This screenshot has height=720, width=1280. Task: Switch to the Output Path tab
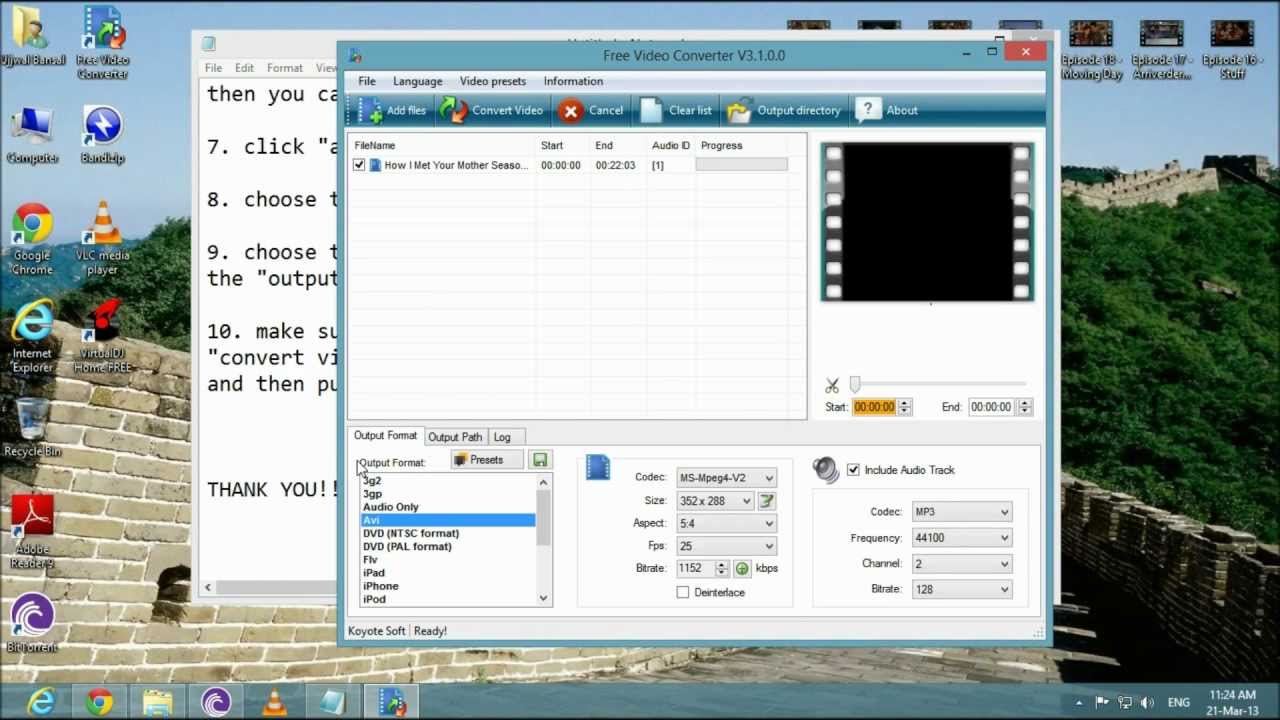click(455, 437)
